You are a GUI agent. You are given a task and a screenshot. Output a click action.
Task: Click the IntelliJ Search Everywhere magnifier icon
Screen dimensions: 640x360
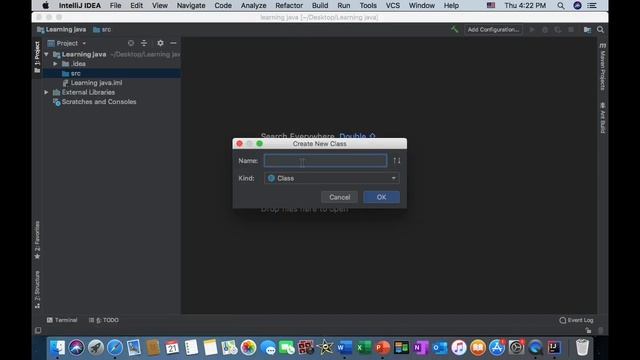(x=600, y=29)
